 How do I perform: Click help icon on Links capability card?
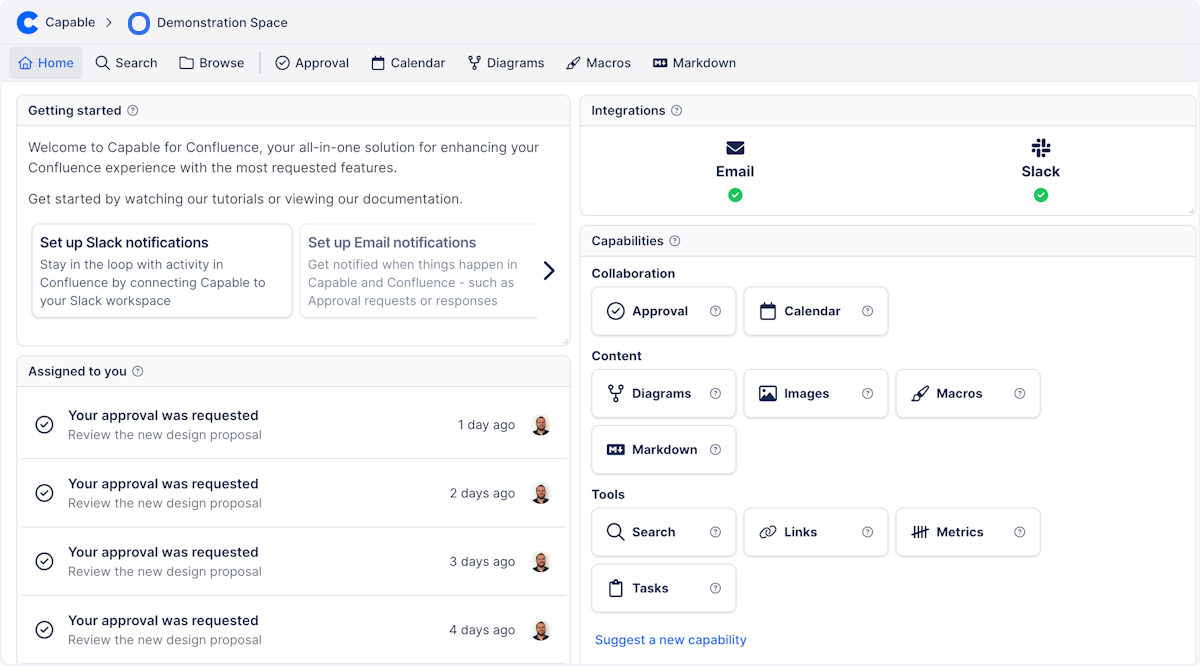tap(867, 532)
